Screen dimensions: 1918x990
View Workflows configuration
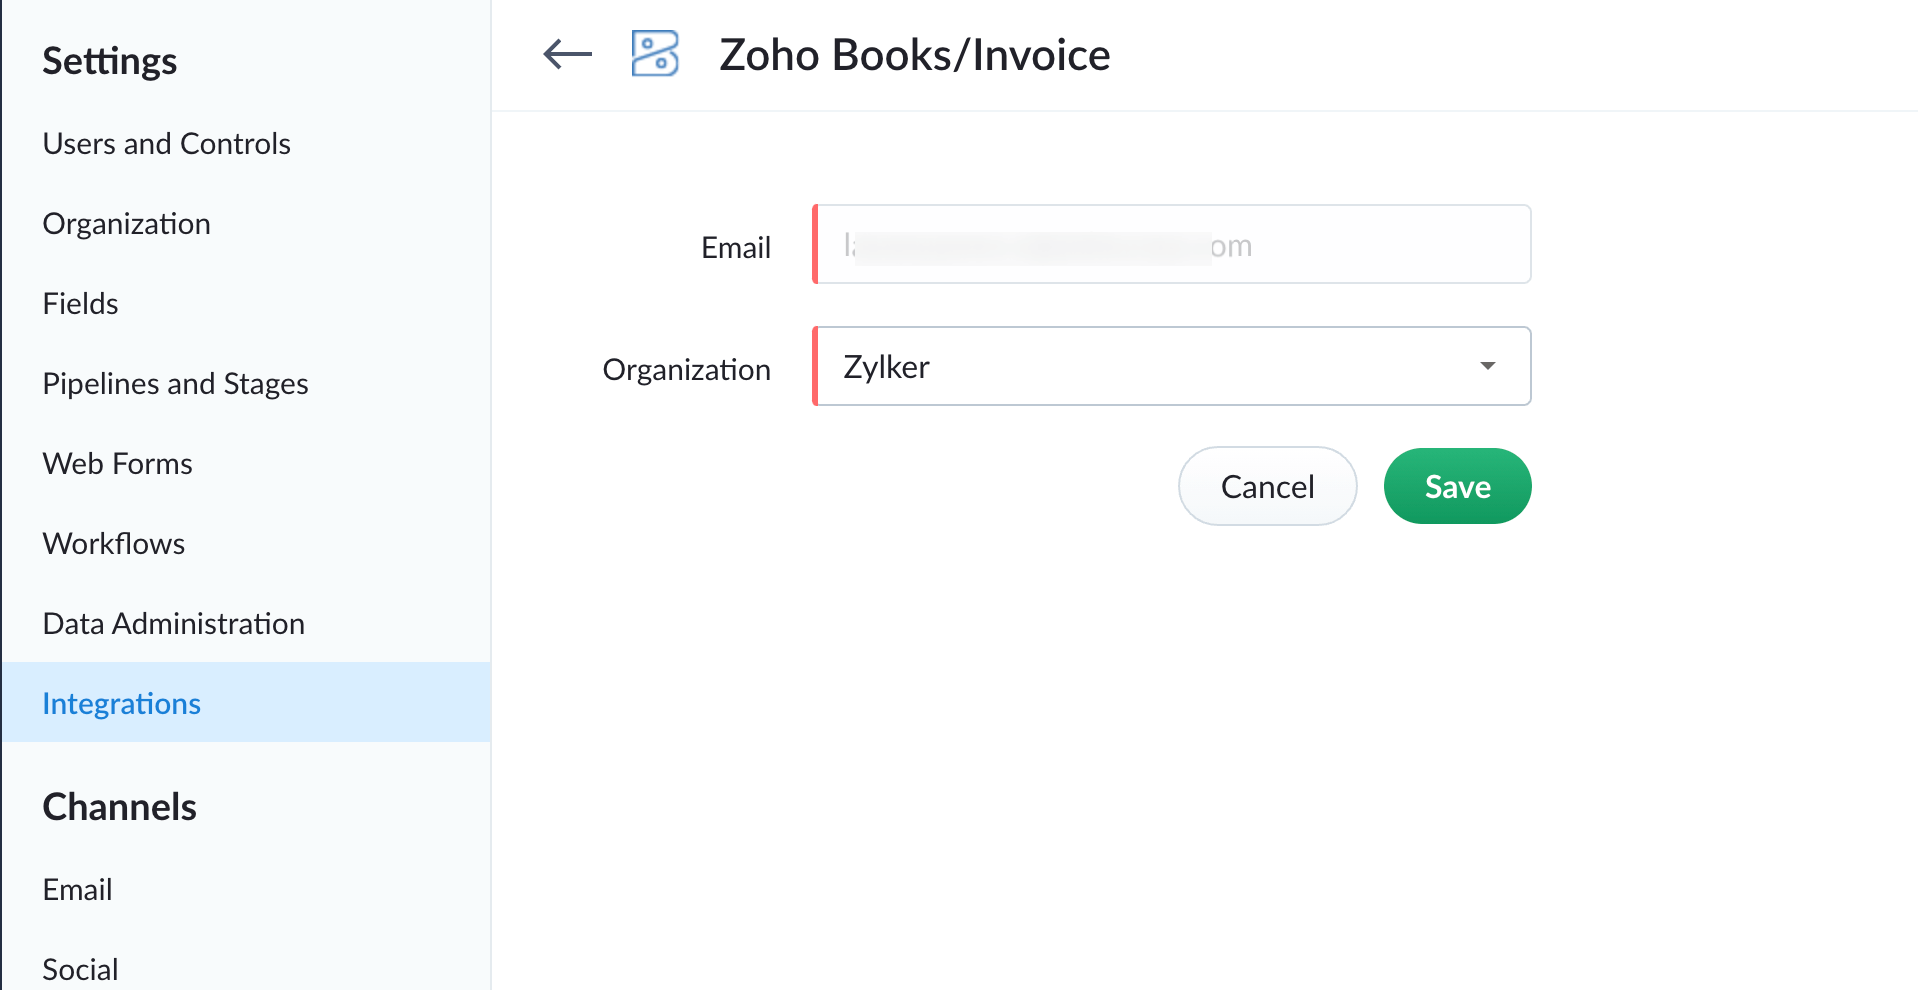(113, 543)
